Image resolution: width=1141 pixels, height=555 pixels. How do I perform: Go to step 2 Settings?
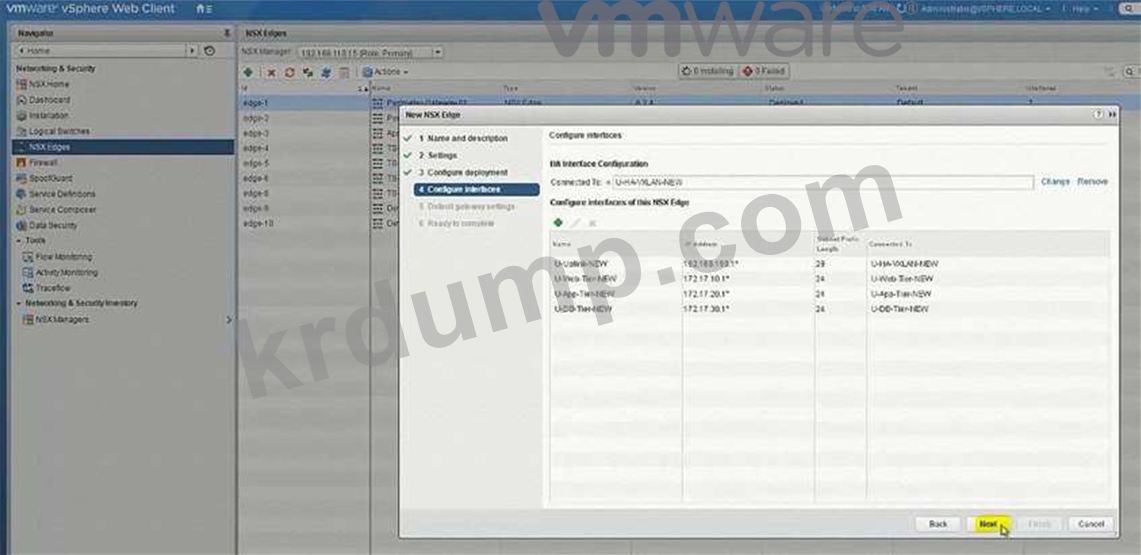[437, 156]
